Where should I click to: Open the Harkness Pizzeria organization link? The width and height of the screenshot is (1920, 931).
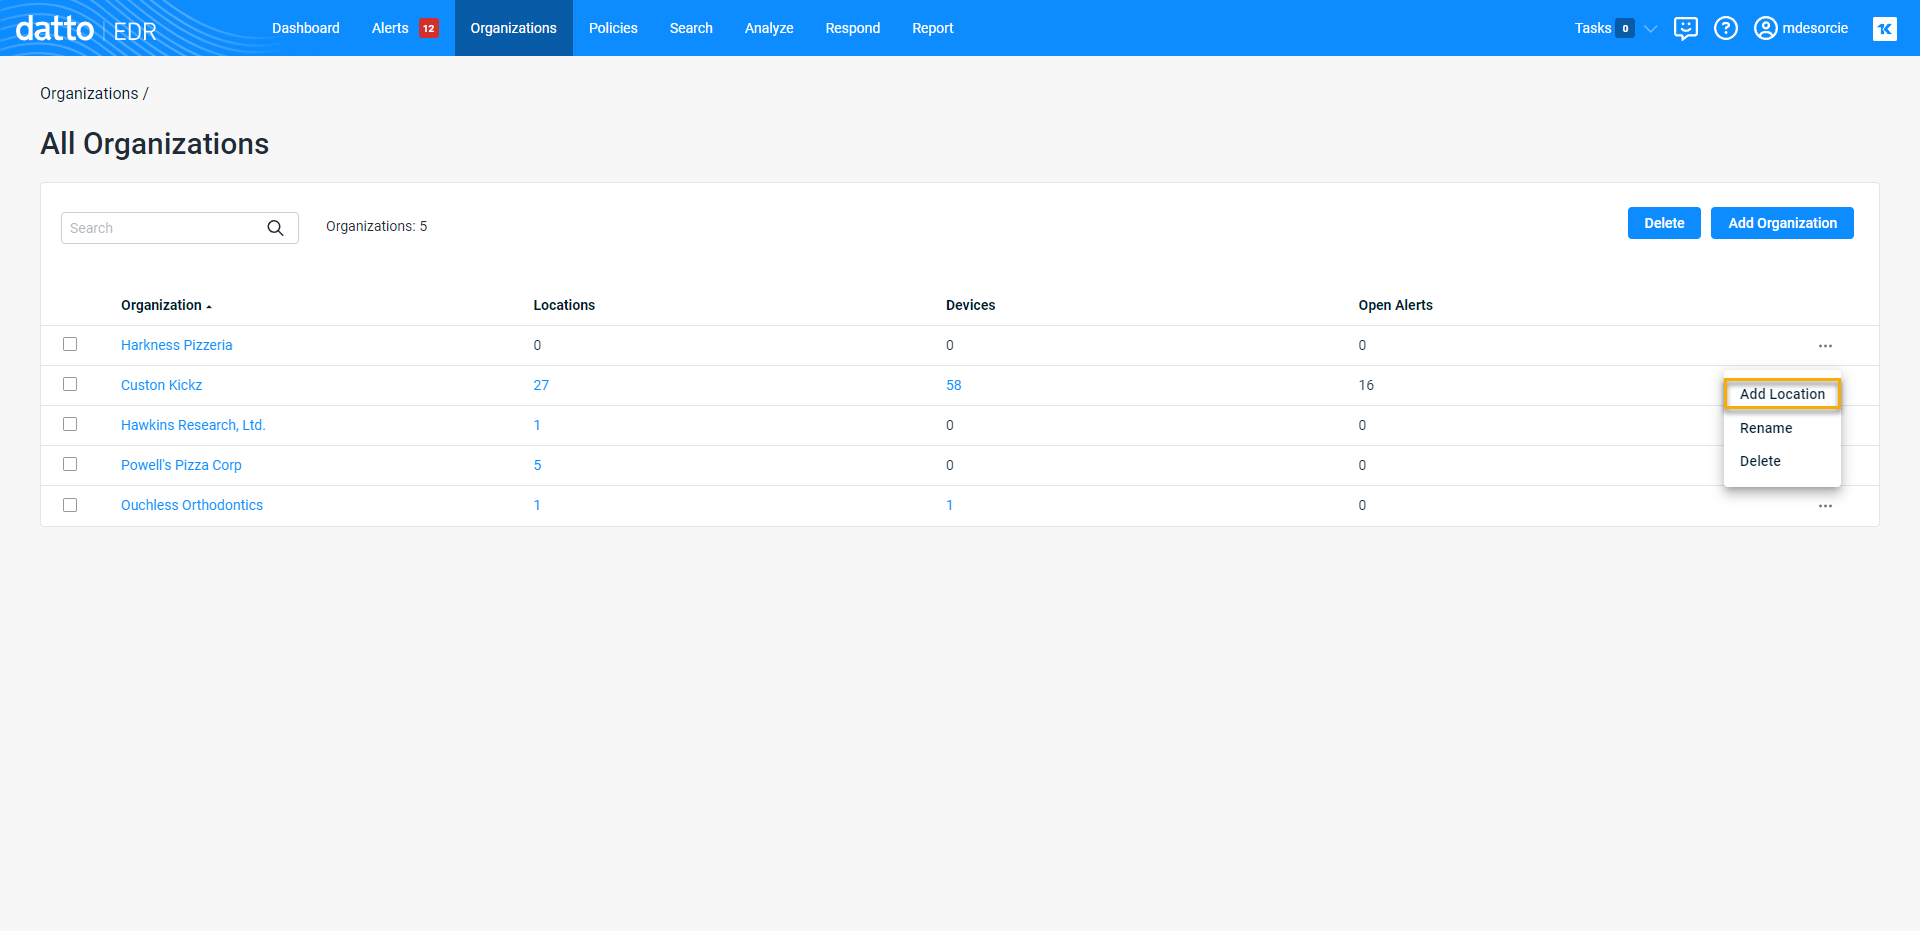click(x=177, y=345)
